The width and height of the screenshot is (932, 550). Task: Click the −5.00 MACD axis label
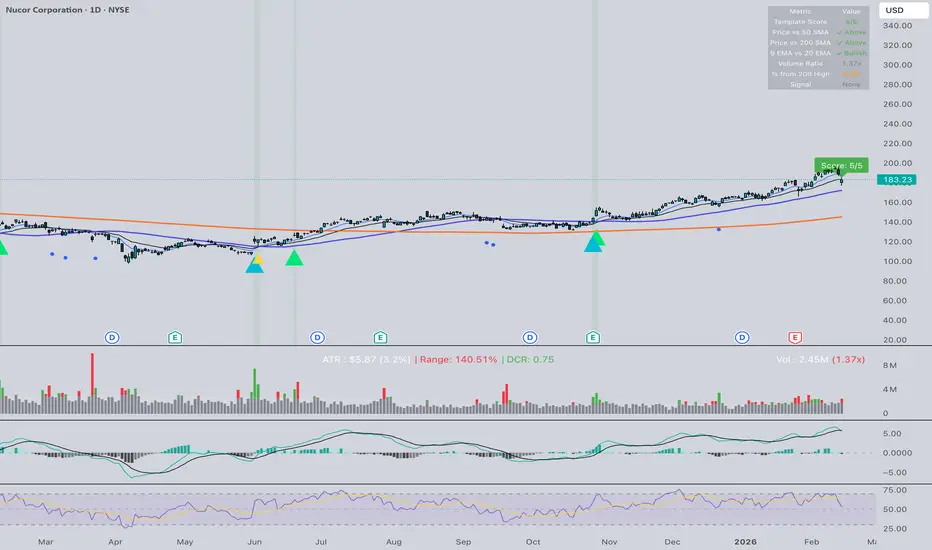(x=895, y=473)
